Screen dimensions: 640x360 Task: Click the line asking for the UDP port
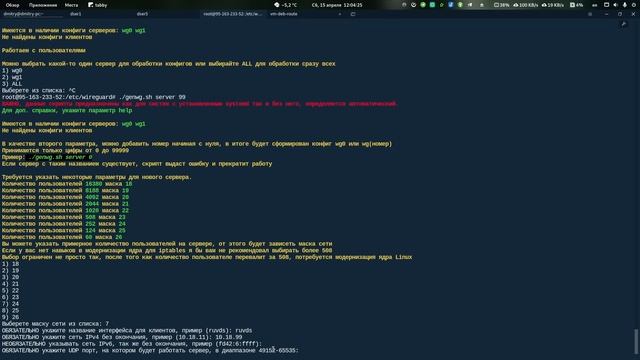pos(150,351)
